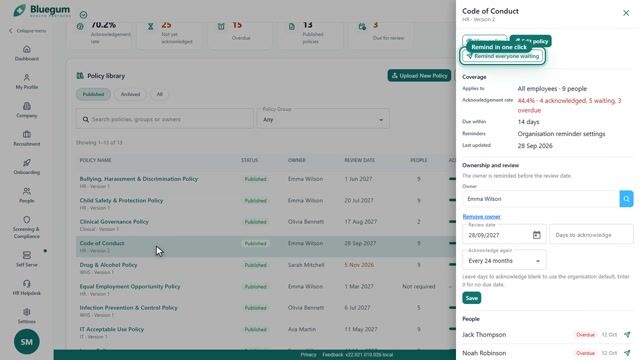Open Infection Prevention & Control Policy

129,308
